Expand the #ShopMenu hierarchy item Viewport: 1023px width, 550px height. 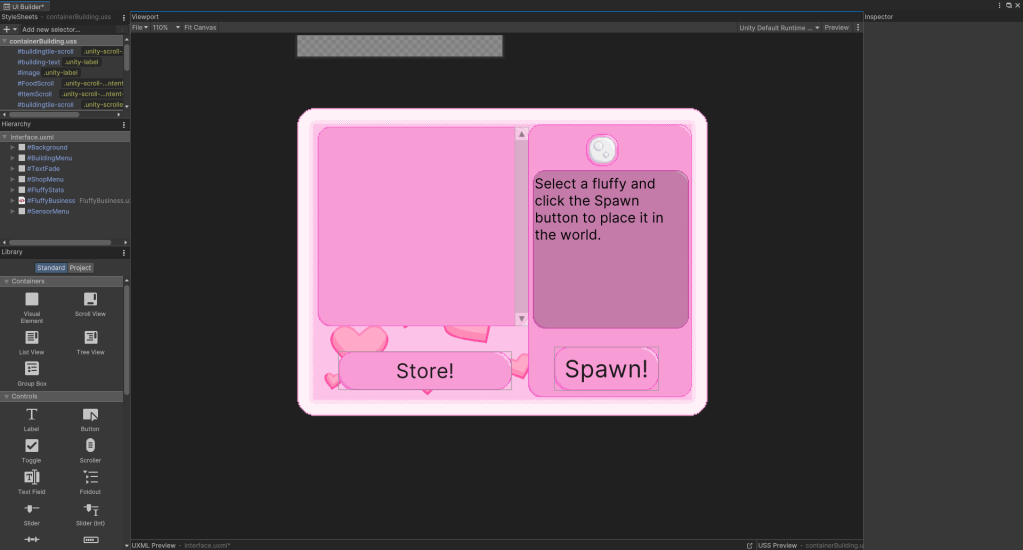[x=12, y=179]
